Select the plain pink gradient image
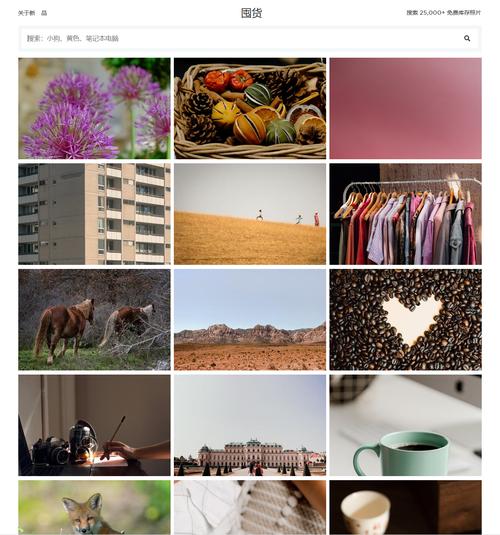Screen dimensions: 500x535 (405, 108)
